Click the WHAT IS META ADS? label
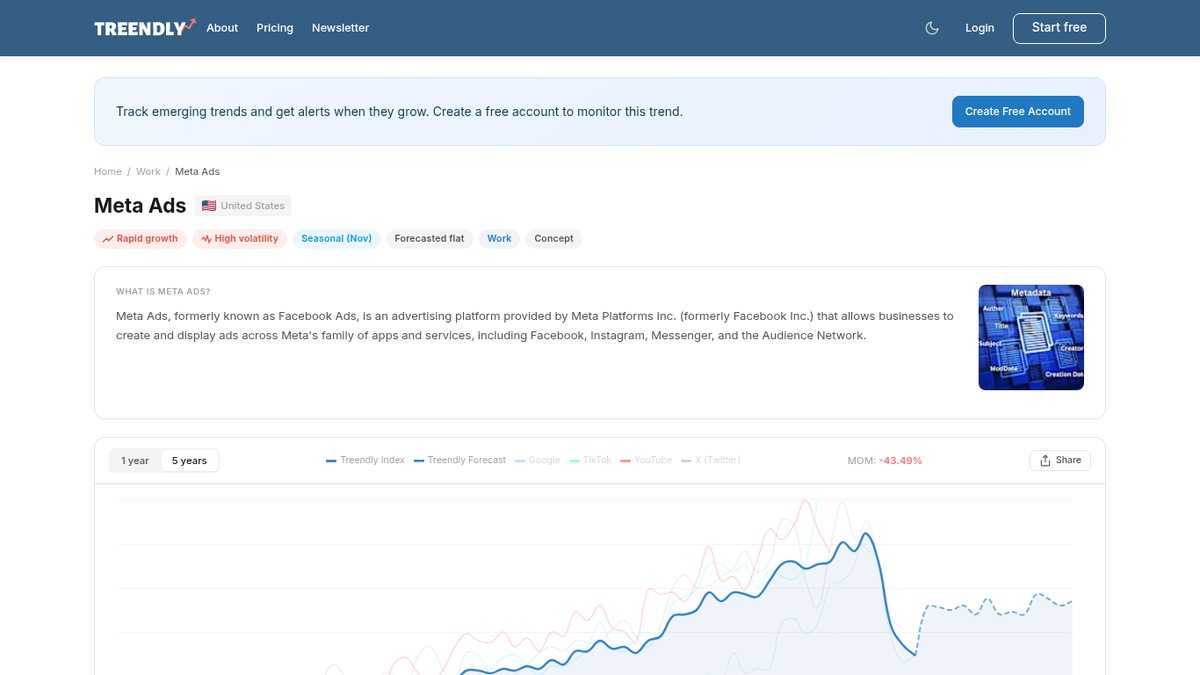1200x675 pixels. point(163,292)
